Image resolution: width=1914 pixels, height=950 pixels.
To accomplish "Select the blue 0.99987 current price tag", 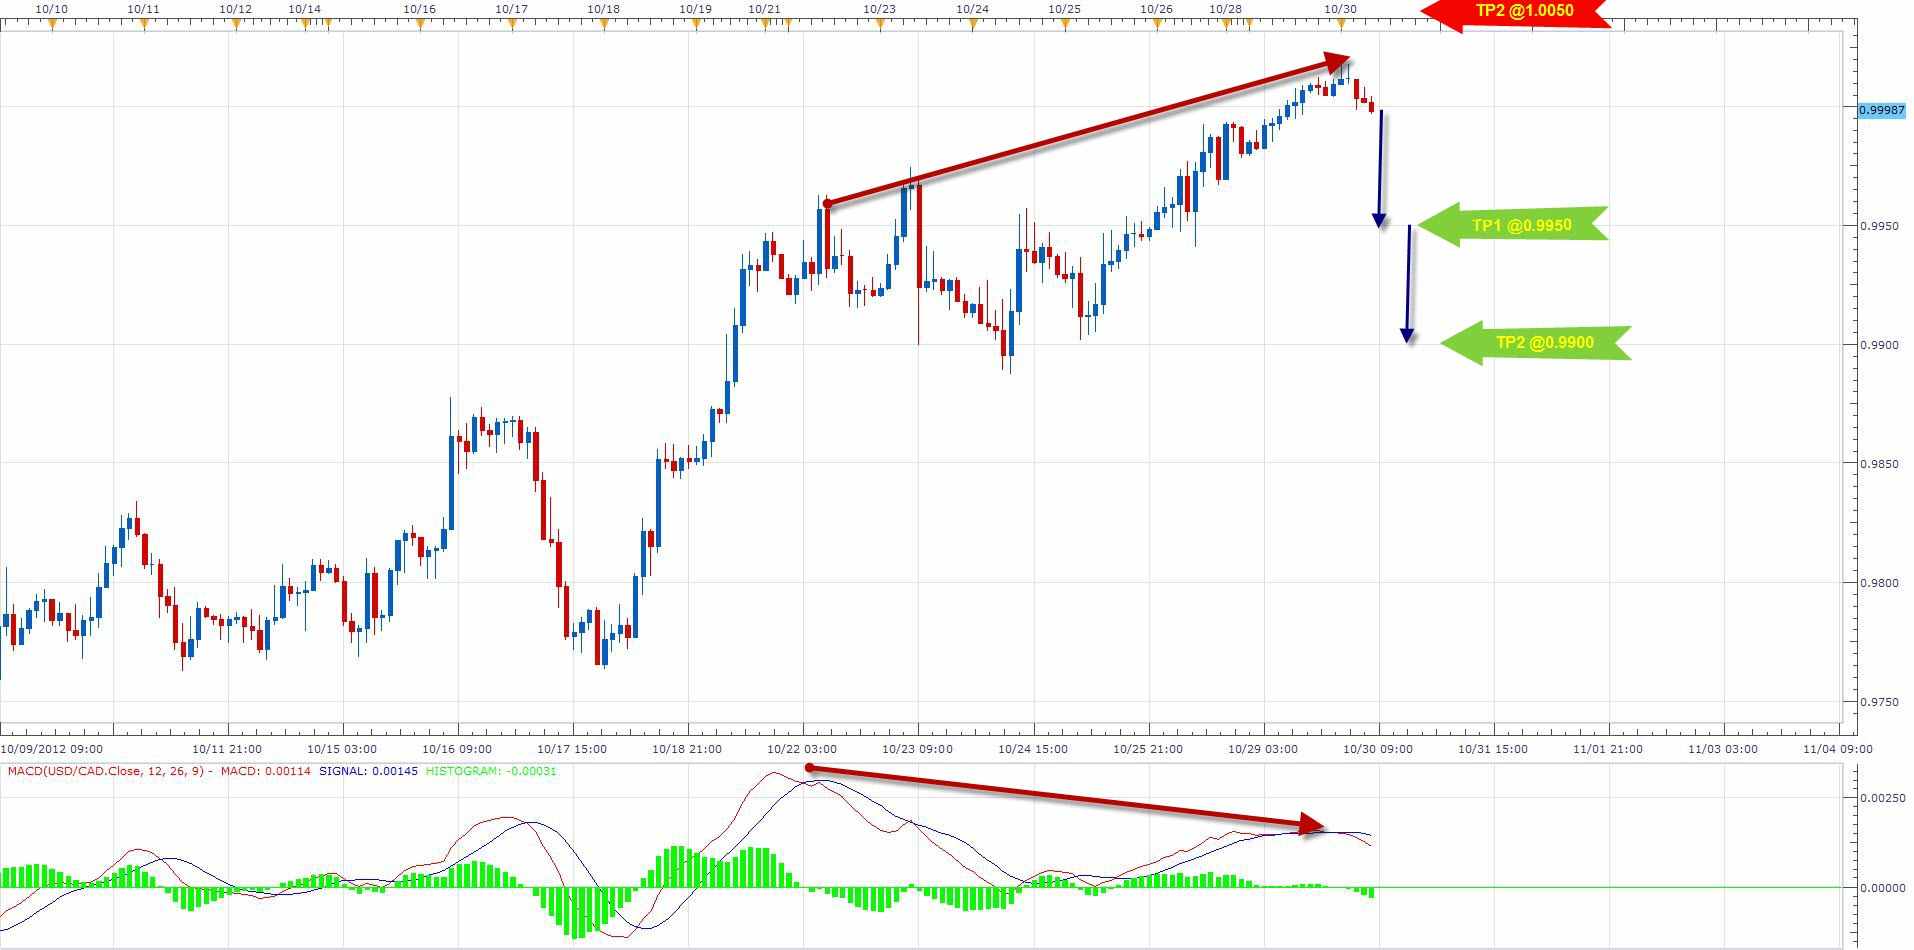I will pyautogui.click(x=1882, y=112).
